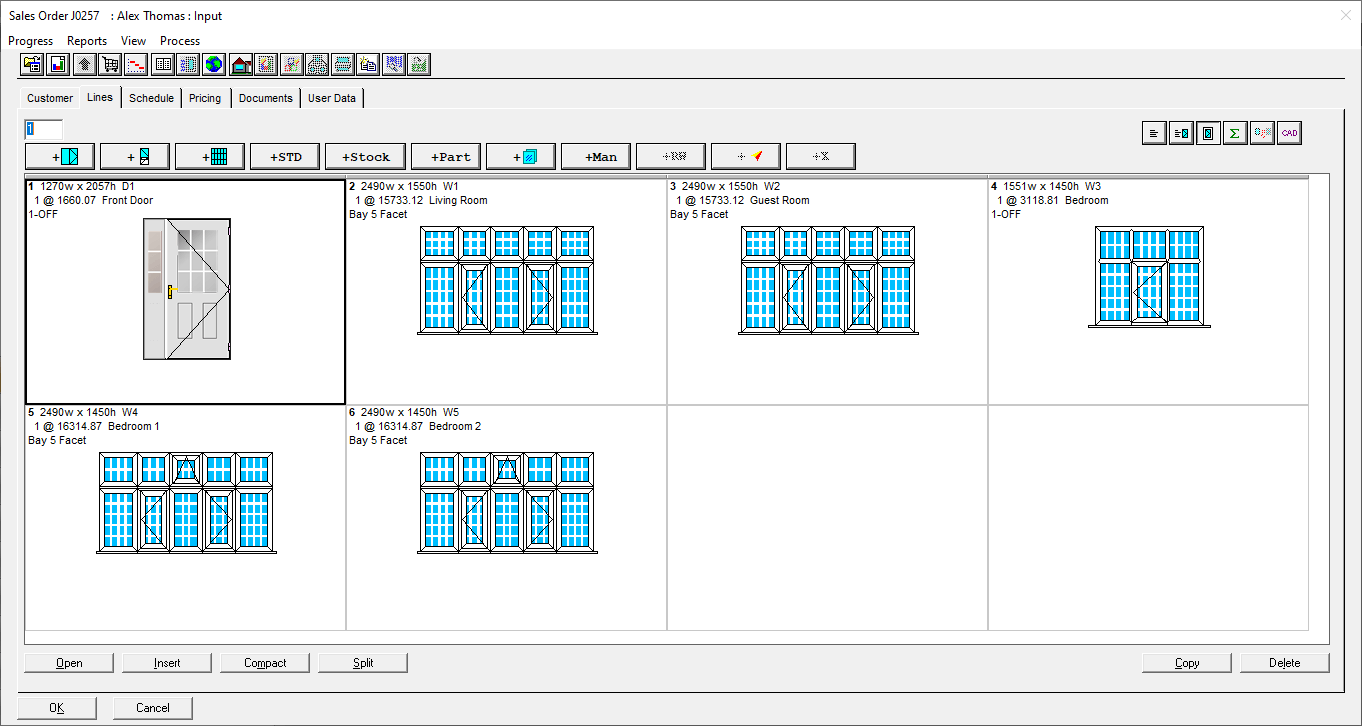Image resolution: width=1362 pixels, height=726 pixels.
Task: Click the bar chart toolbar icon
Action: click(x=58, y=65)
